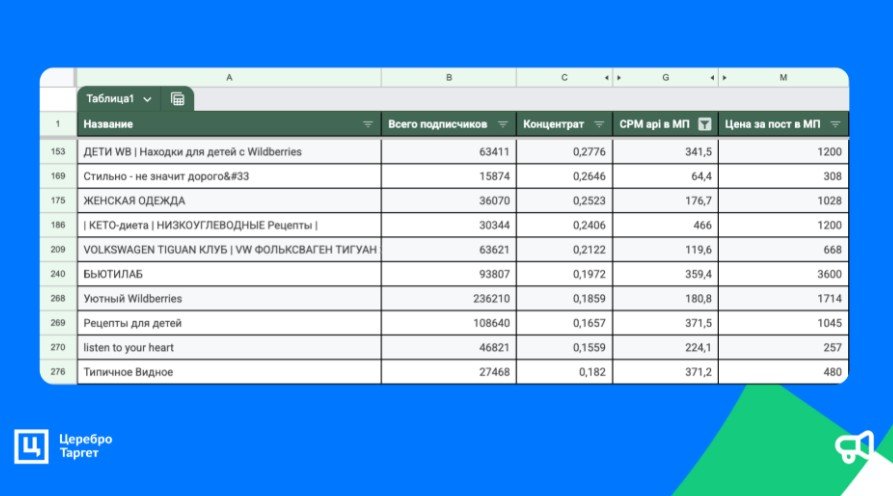Screen dimensions: 893x496
Task: Open the filter for the Концентрат column
Action: click(599, 124)
